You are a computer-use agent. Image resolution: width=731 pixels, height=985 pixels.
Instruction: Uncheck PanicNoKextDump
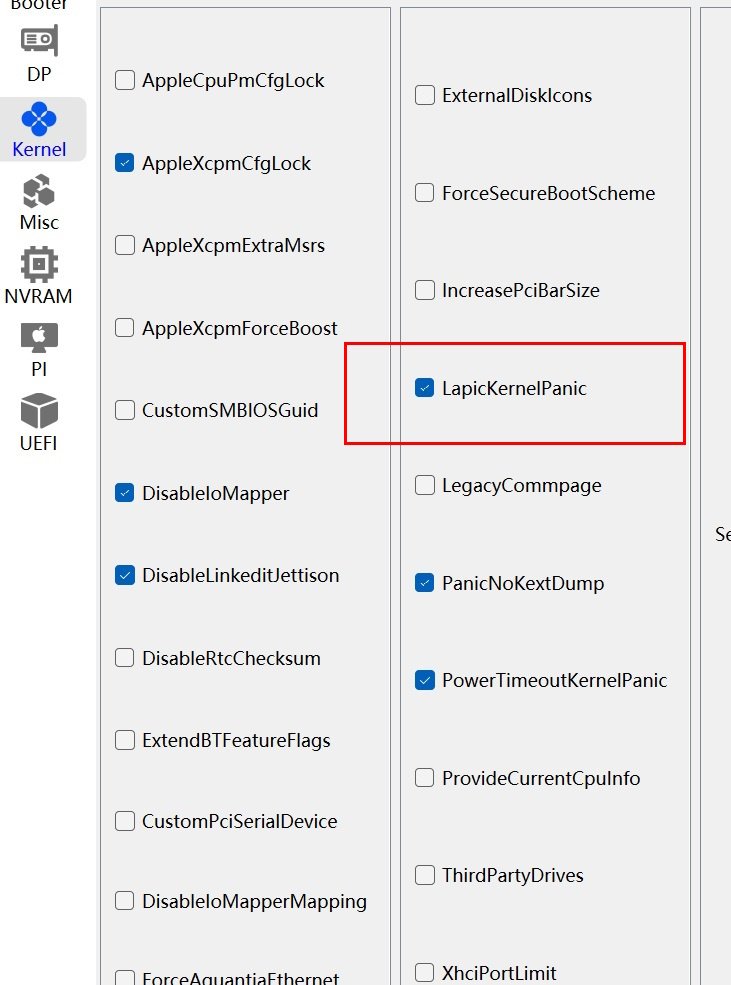tap(425, 583)
